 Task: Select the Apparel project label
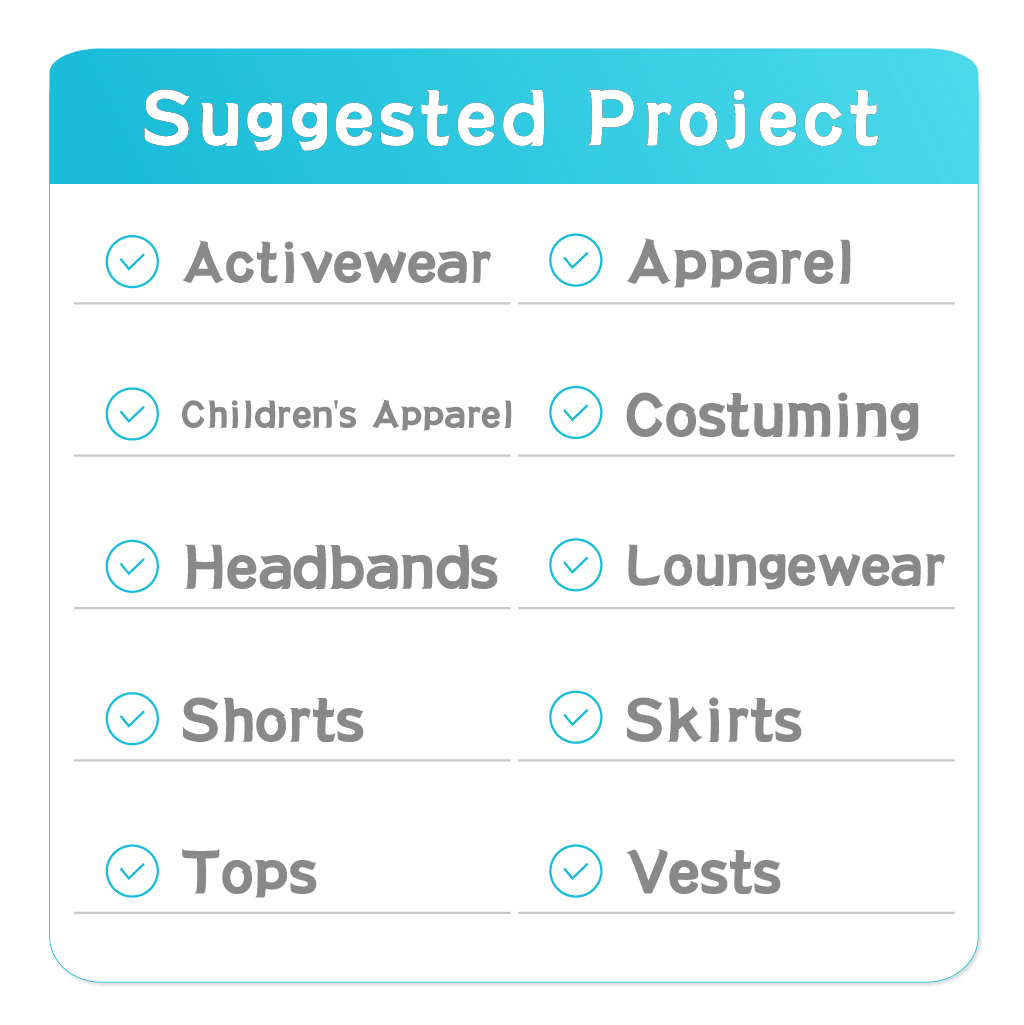point(740,264)
